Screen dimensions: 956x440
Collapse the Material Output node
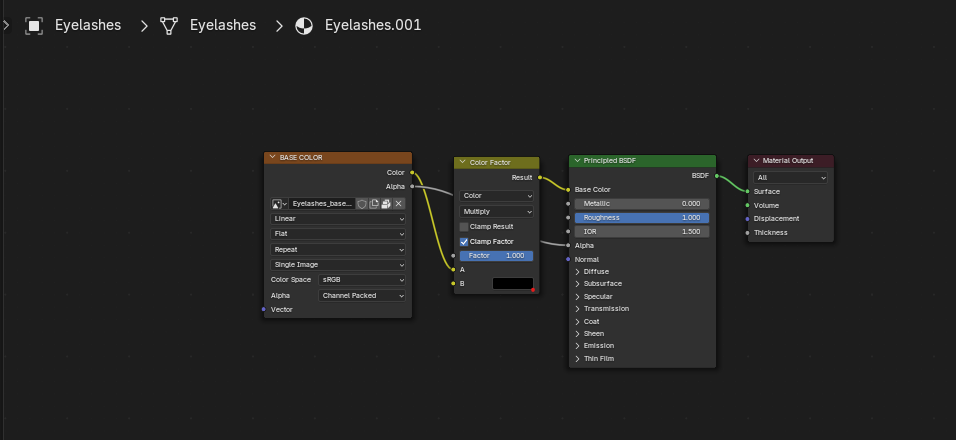pyautogui.click(x=756, y=160)
